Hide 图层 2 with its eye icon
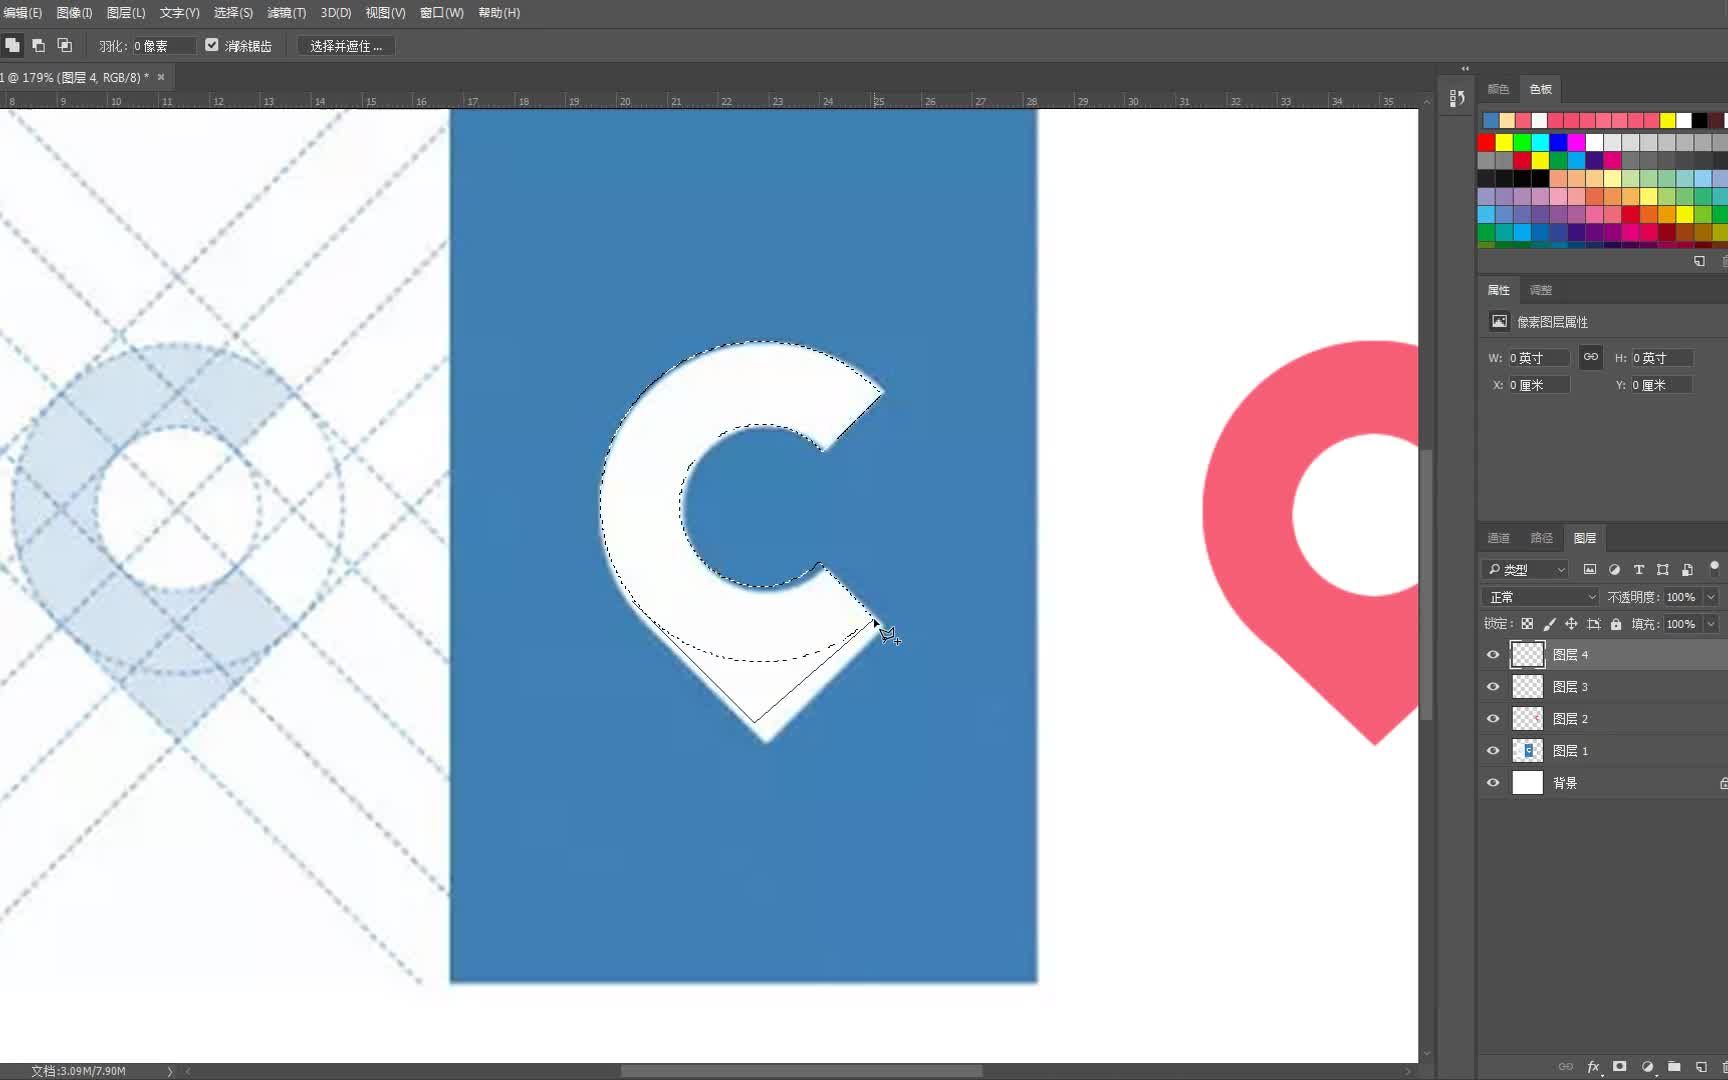Screen dimensions: 1728x1080 point(1493,719)
